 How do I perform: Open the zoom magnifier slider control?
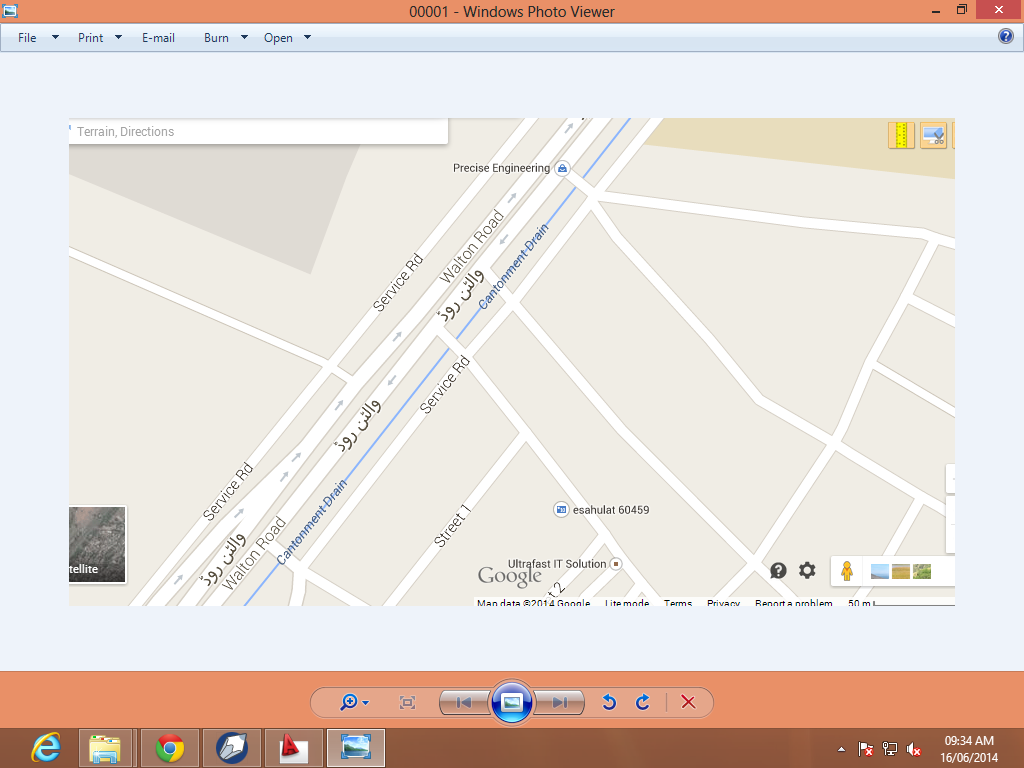[x=355, y=703]
